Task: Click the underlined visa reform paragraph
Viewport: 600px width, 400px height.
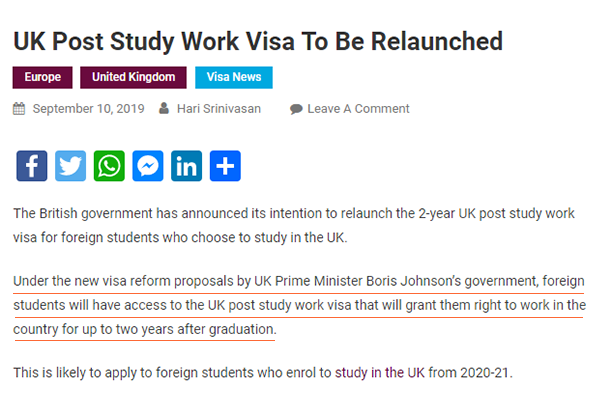Action: (x=300, y=305)
